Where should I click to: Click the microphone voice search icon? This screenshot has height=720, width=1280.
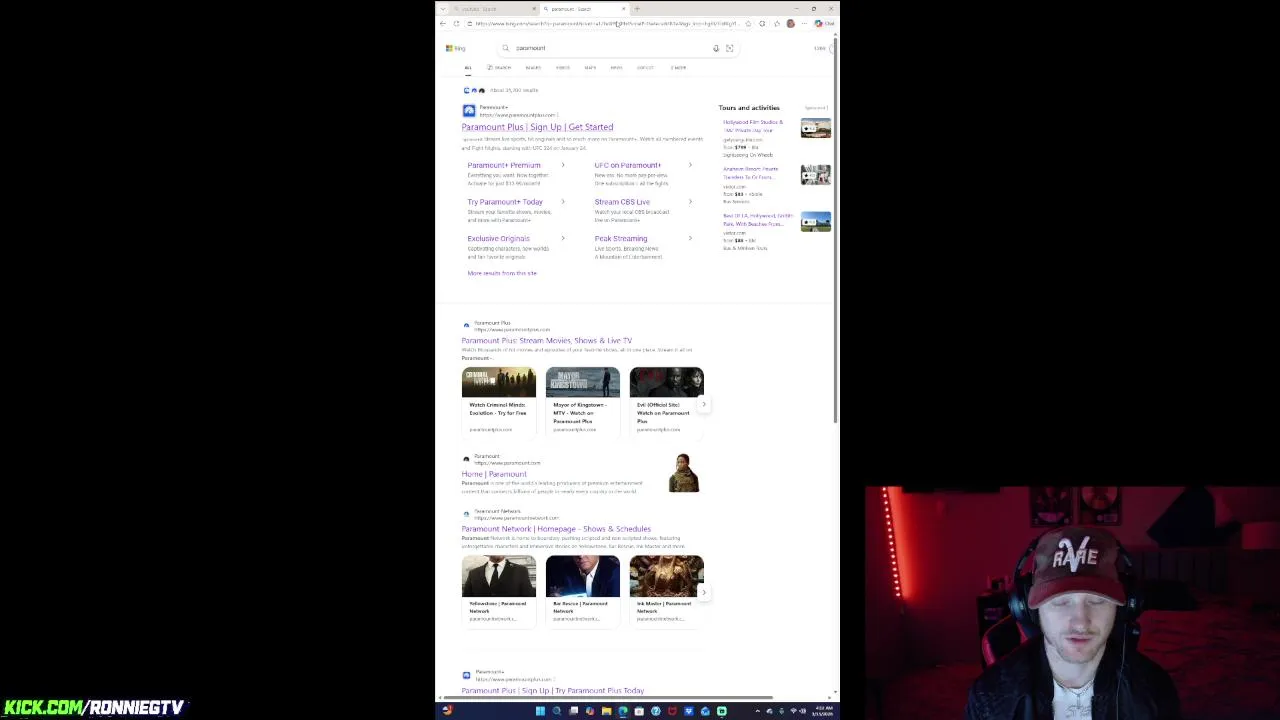(x=716, y=48)
